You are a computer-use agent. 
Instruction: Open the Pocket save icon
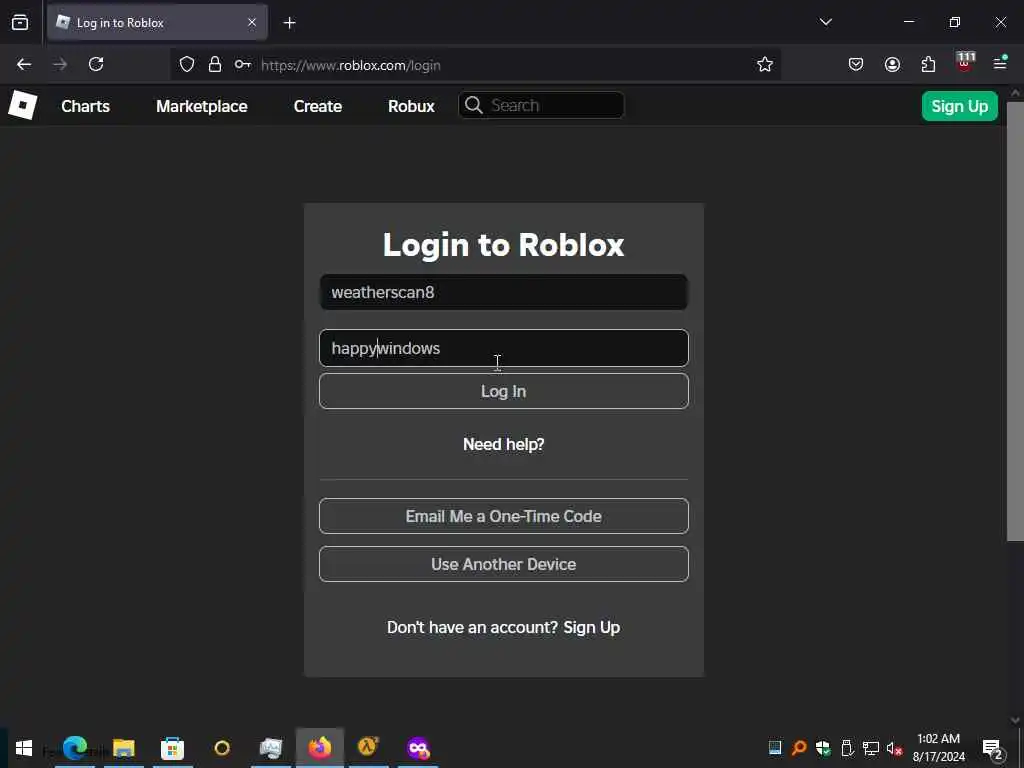(856, 65)
